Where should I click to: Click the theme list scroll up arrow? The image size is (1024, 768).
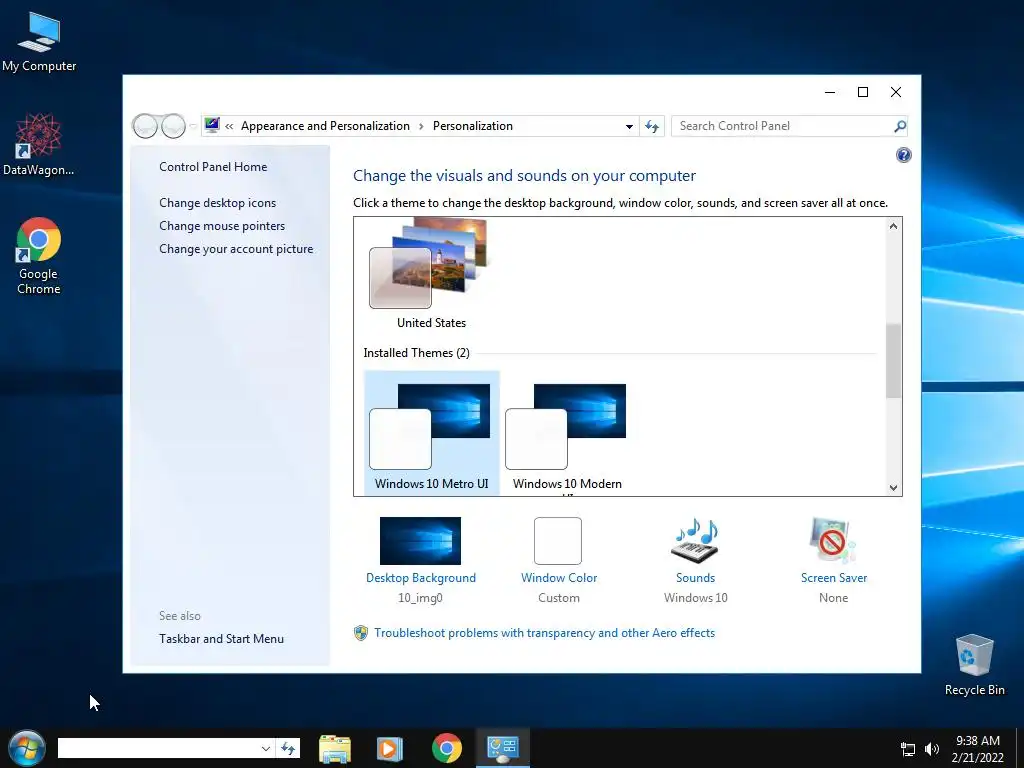point(893,226)
